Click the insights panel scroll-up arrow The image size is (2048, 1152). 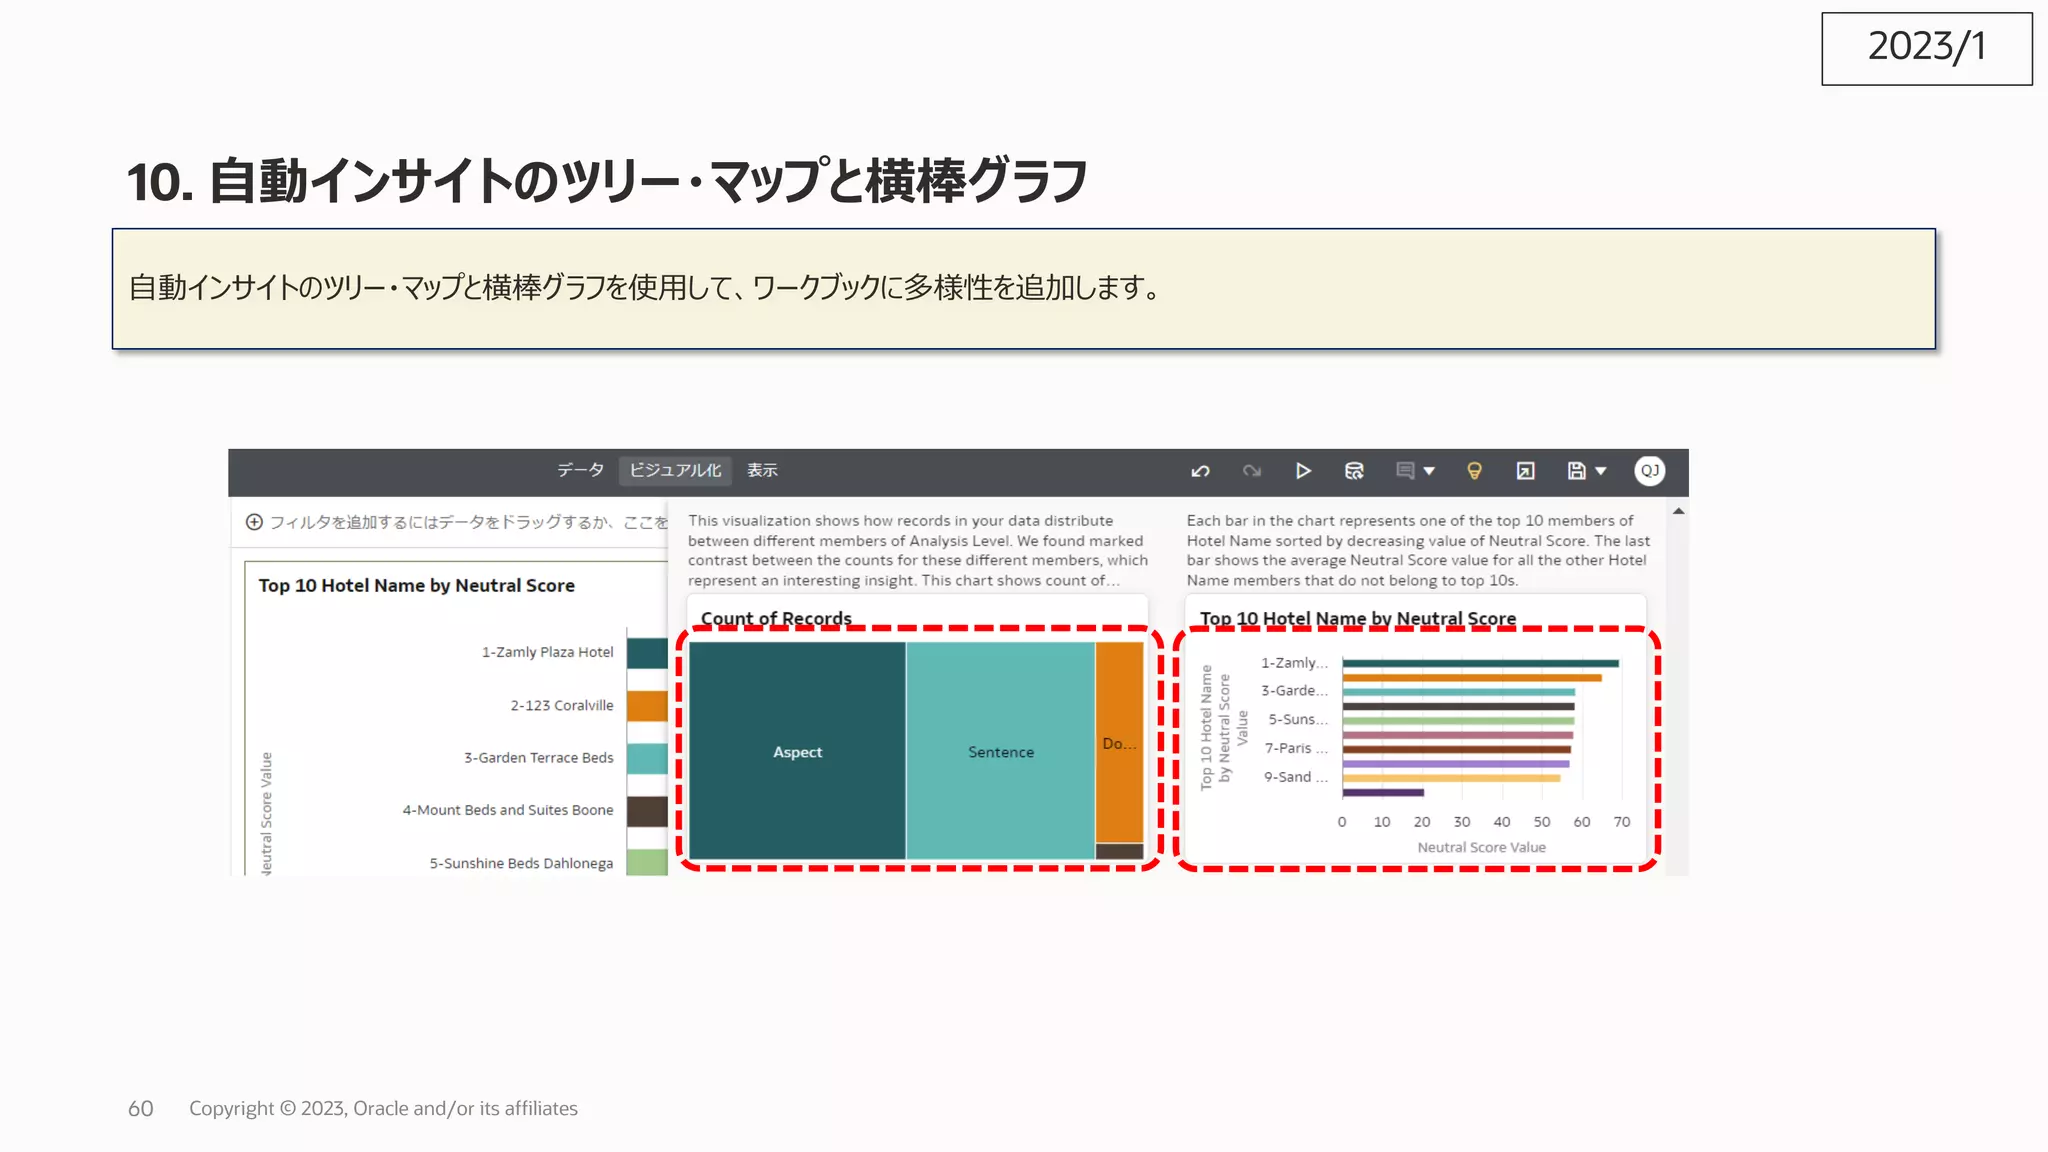click(x=1679, y=512)
